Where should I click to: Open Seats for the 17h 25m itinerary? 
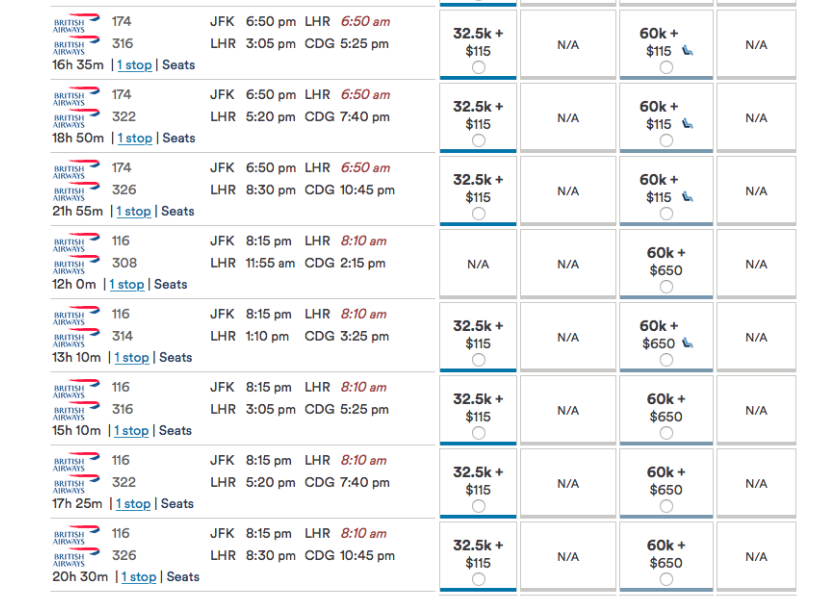coord(177,503)
